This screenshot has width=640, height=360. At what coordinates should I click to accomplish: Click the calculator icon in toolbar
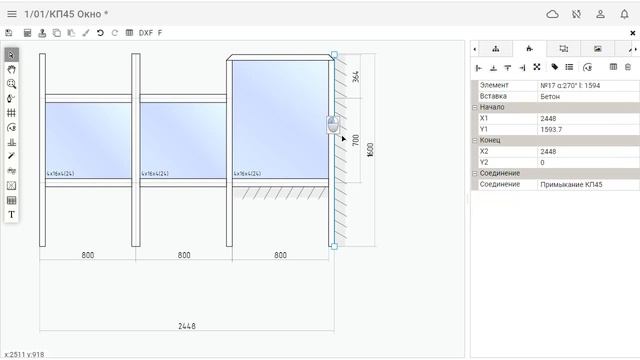point(27,33)
